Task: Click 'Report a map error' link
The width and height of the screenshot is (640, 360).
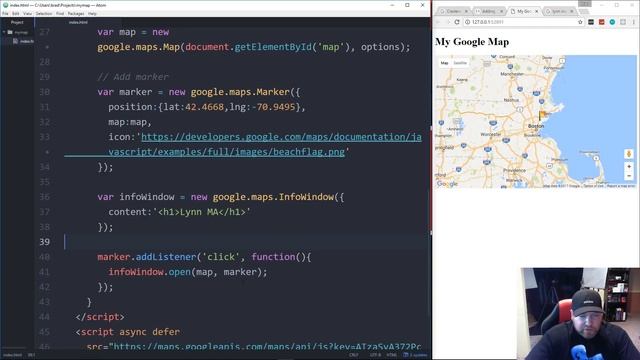Action: 621,186
